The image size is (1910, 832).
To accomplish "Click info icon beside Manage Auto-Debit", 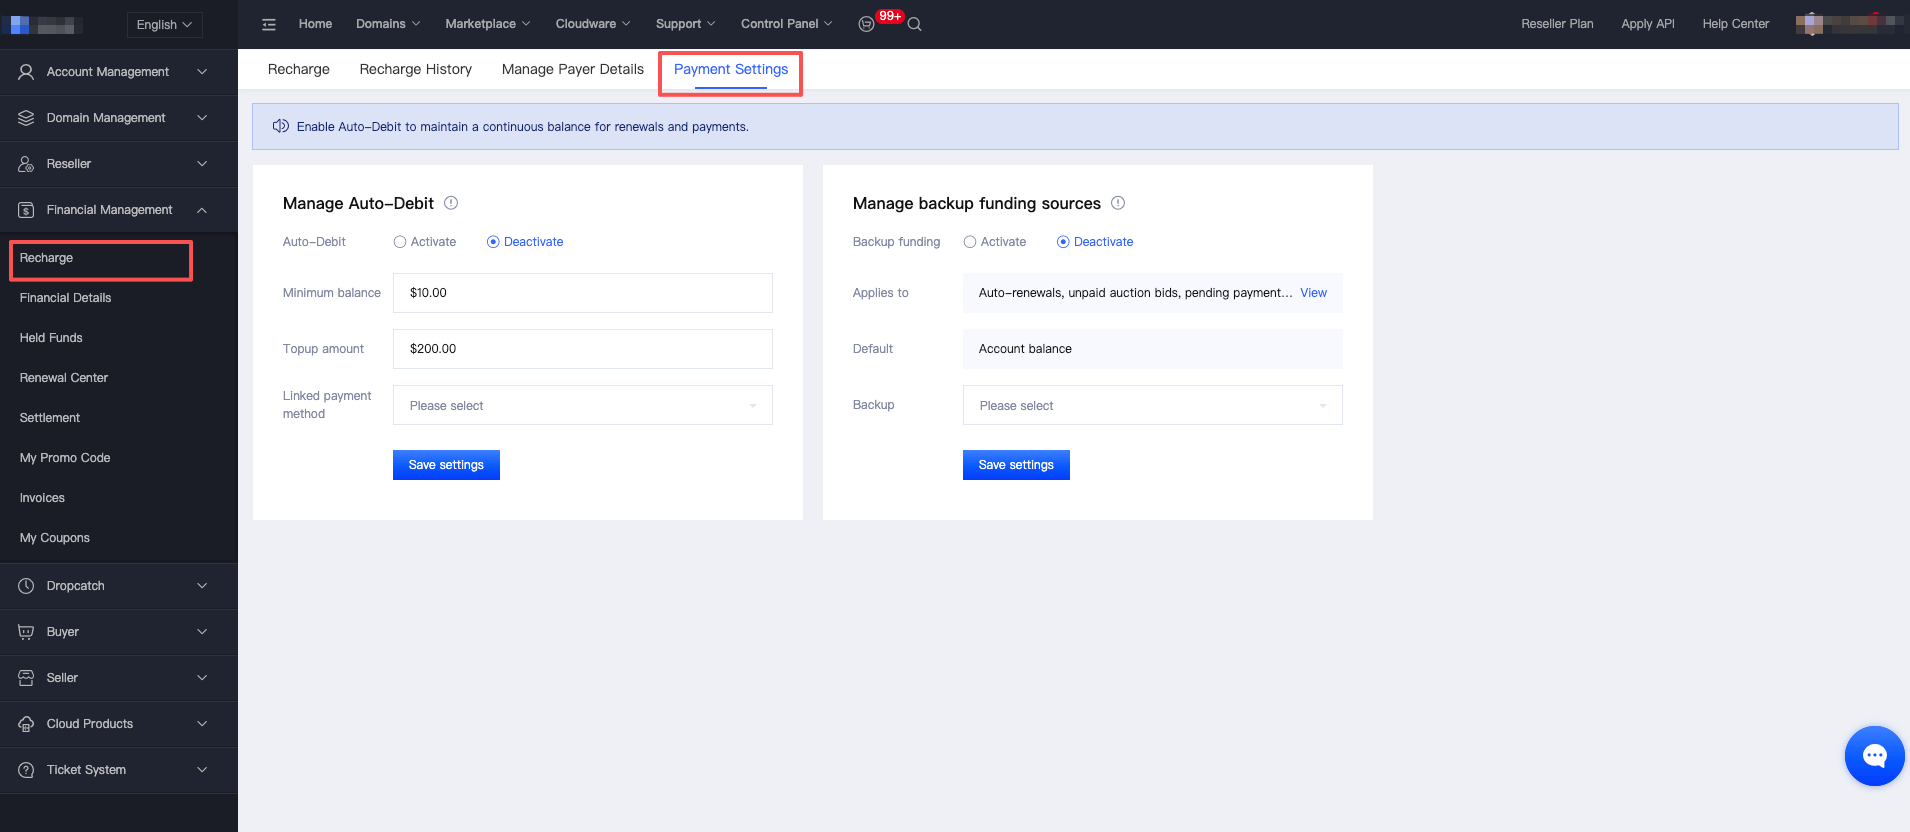I will pos(451,203).
